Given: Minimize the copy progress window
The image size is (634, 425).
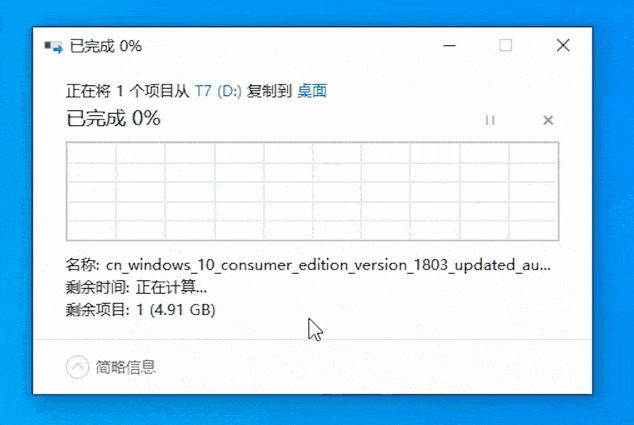Looking at the screenshot, I should pyautogui.click(x=449, y=45).
